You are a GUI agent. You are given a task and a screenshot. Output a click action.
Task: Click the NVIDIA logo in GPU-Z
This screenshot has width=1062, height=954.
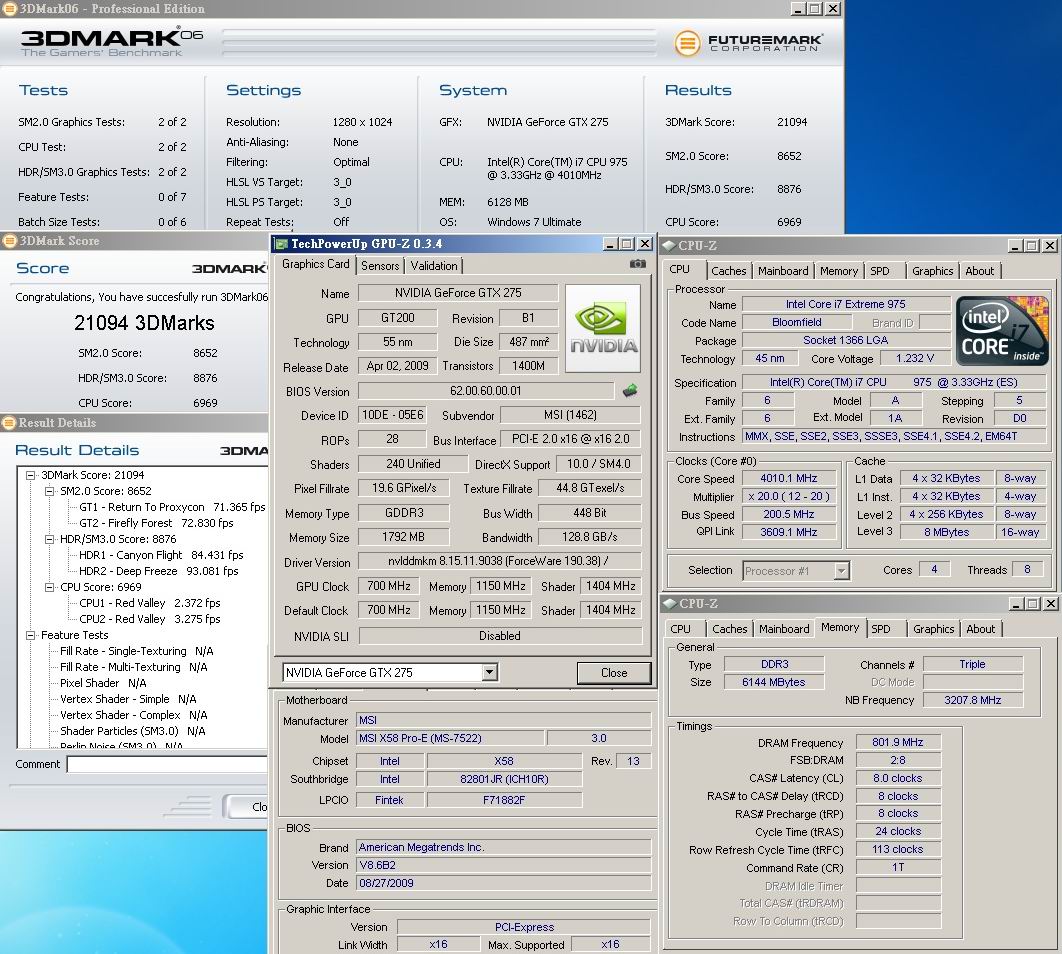click(603, 328)
